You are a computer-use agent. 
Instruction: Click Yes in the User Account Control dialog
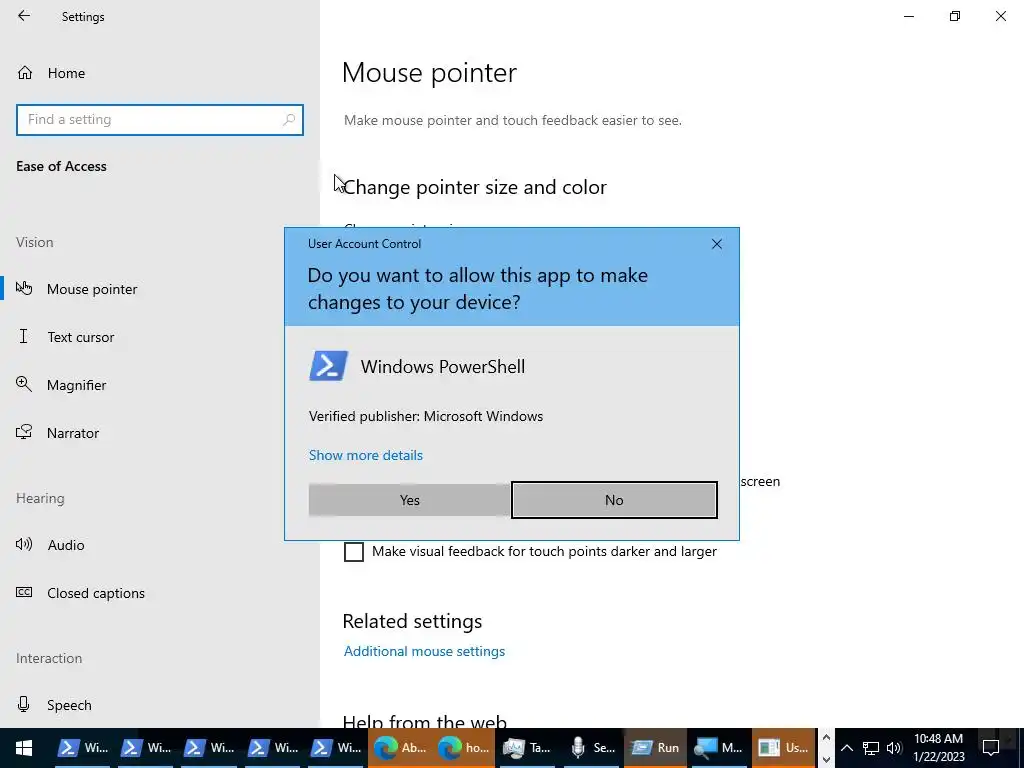(x=409, y=500)
